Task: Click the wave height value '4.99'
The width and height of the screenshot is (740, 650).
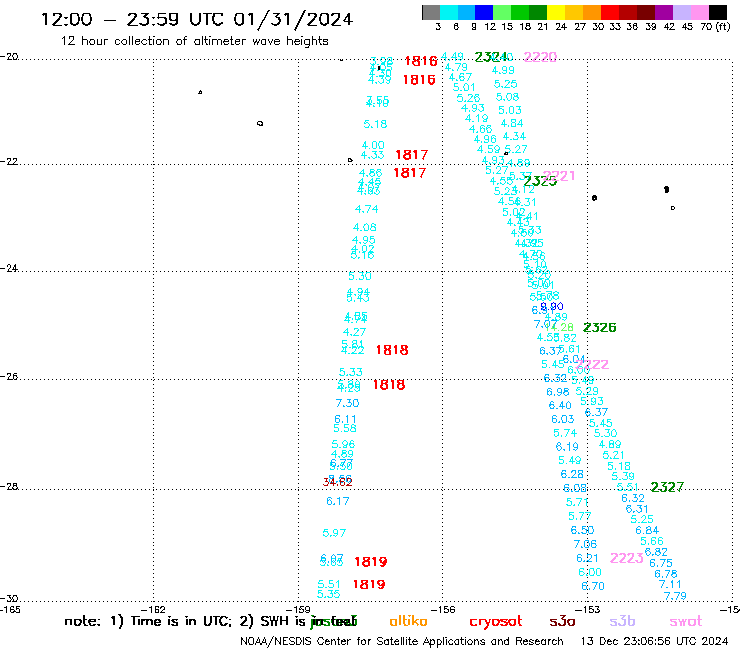Action: point(503,70)
